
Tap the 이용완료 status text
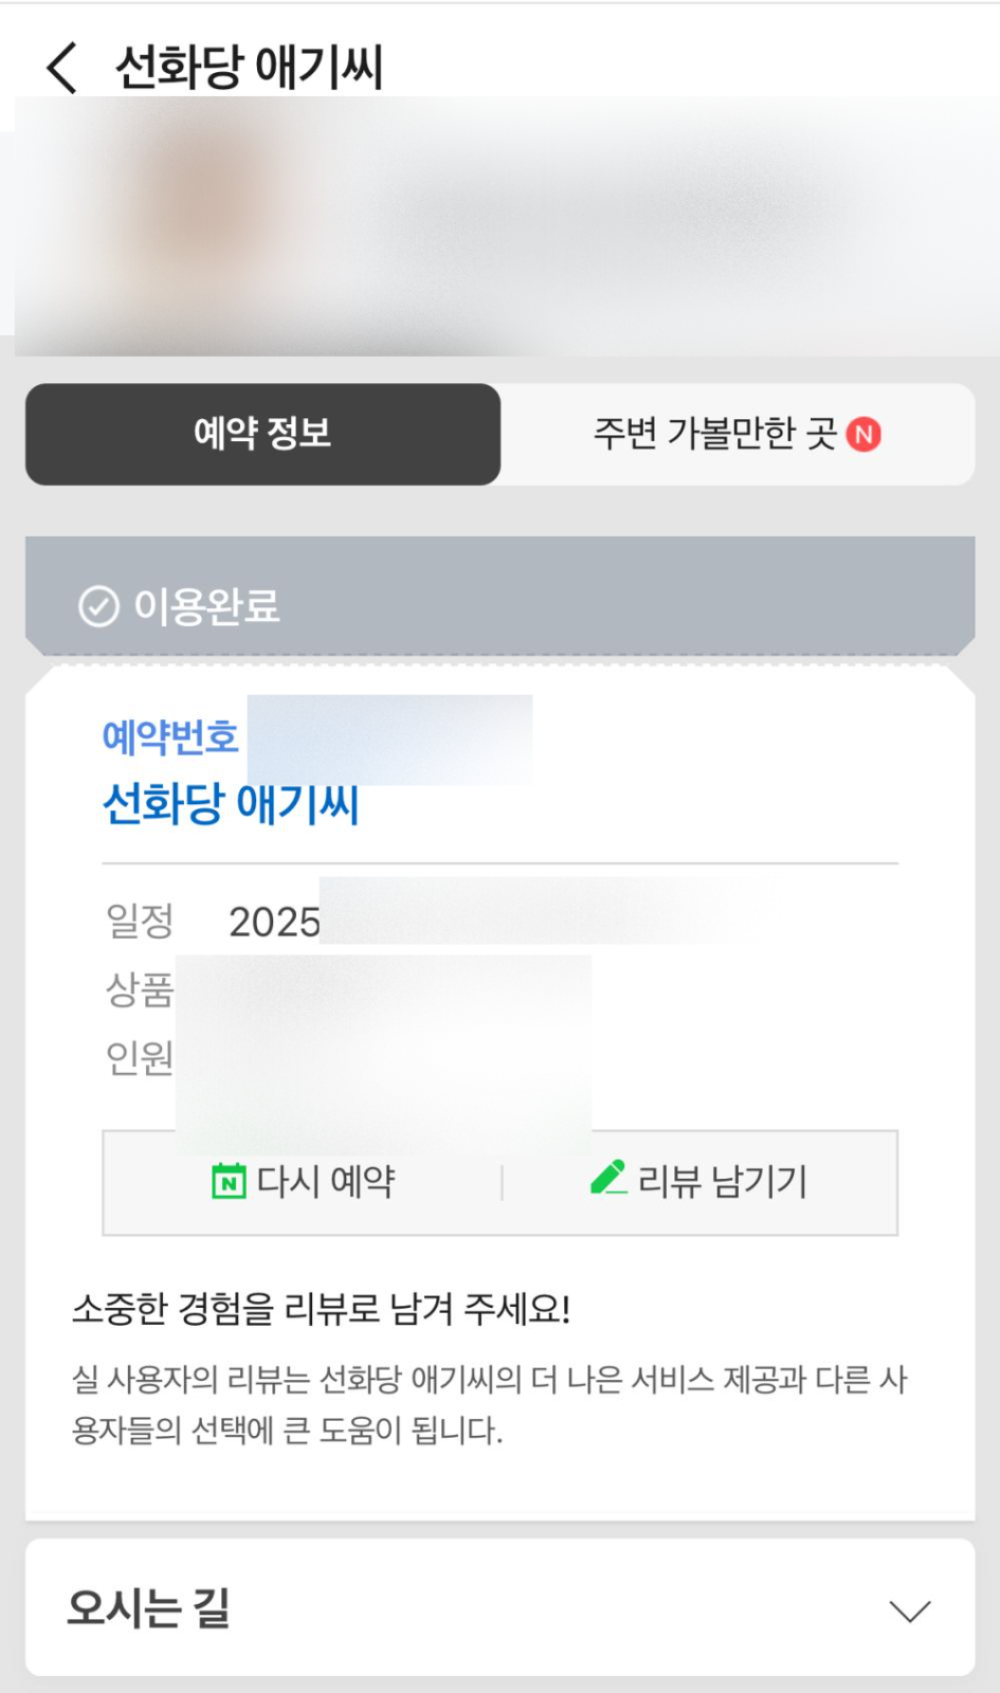point(207,606)
